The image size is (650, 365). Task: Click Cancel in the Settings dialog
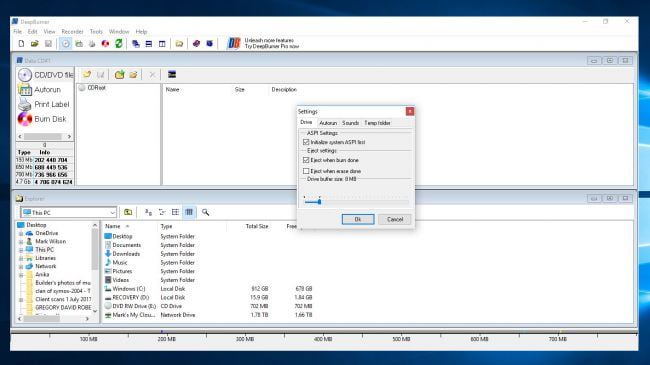pos(395,219)
